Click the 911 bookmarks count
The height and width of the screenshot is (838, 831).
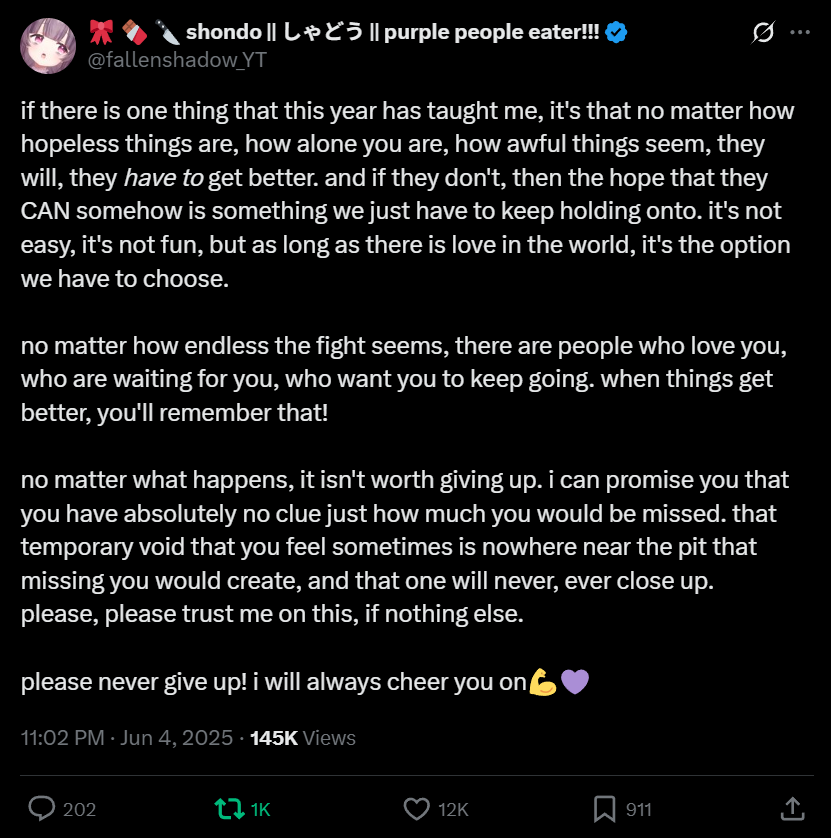coord(639,810)
